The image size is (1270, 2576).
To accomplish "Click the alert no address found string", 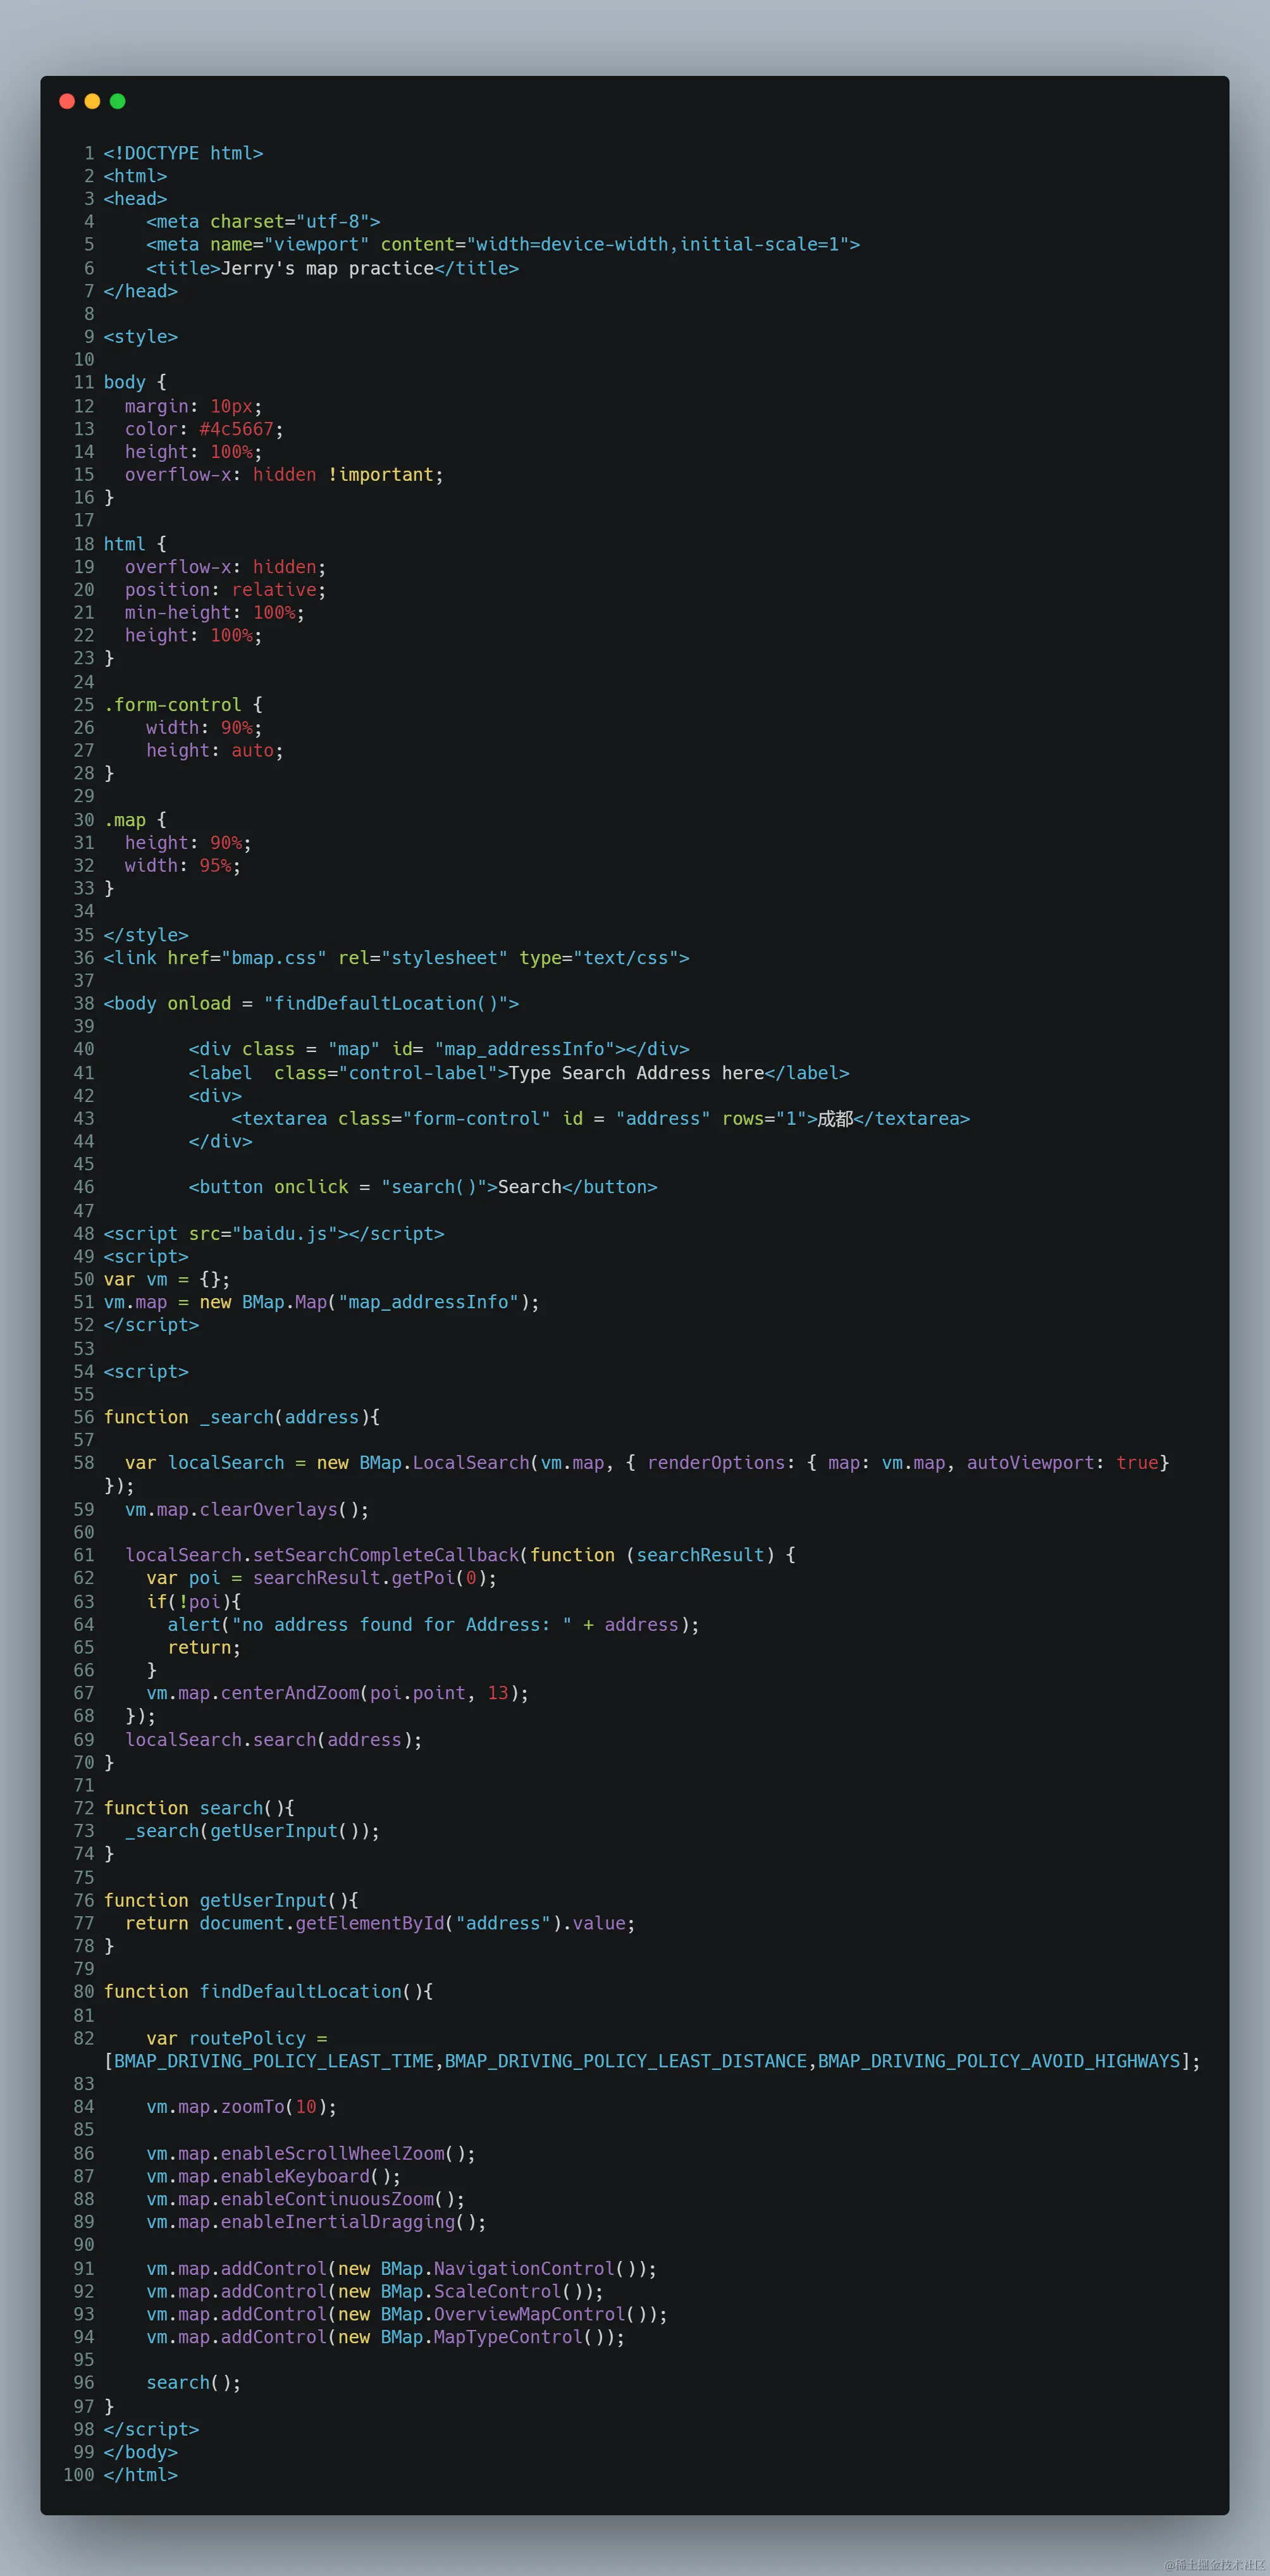I will point(401,1625).
